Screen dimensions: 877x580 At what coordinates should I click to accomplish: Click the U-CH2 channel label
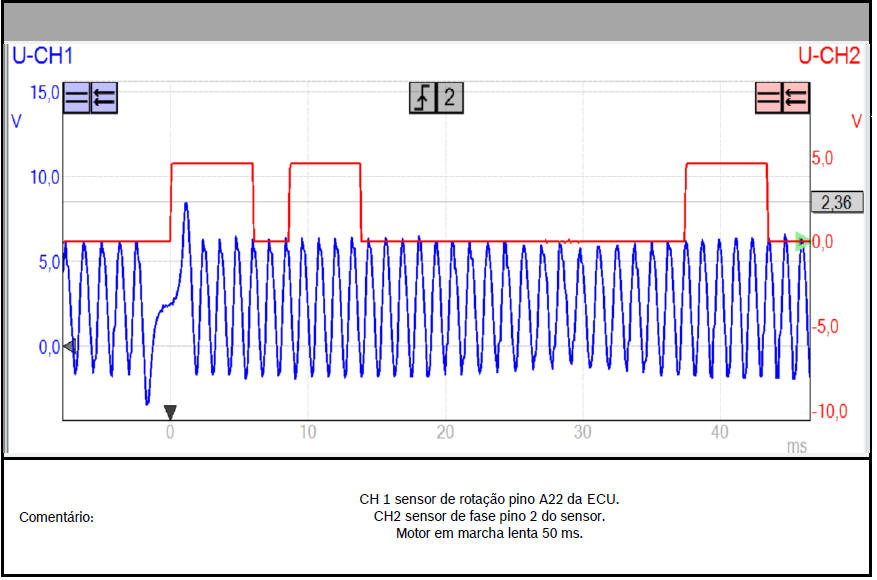[x=828, y=57]
